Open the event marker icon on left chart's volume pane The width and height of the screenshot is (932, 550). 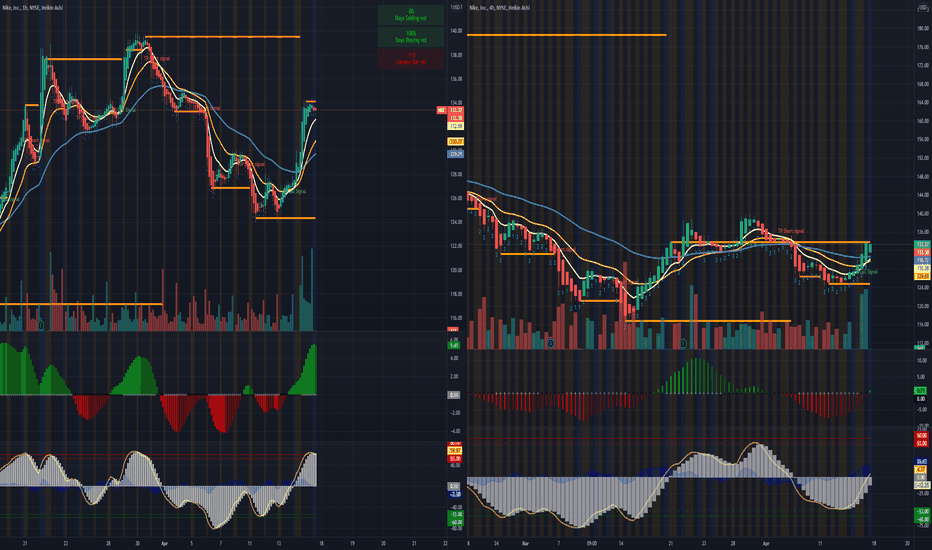pyautogui.click(x=41, y=325)
